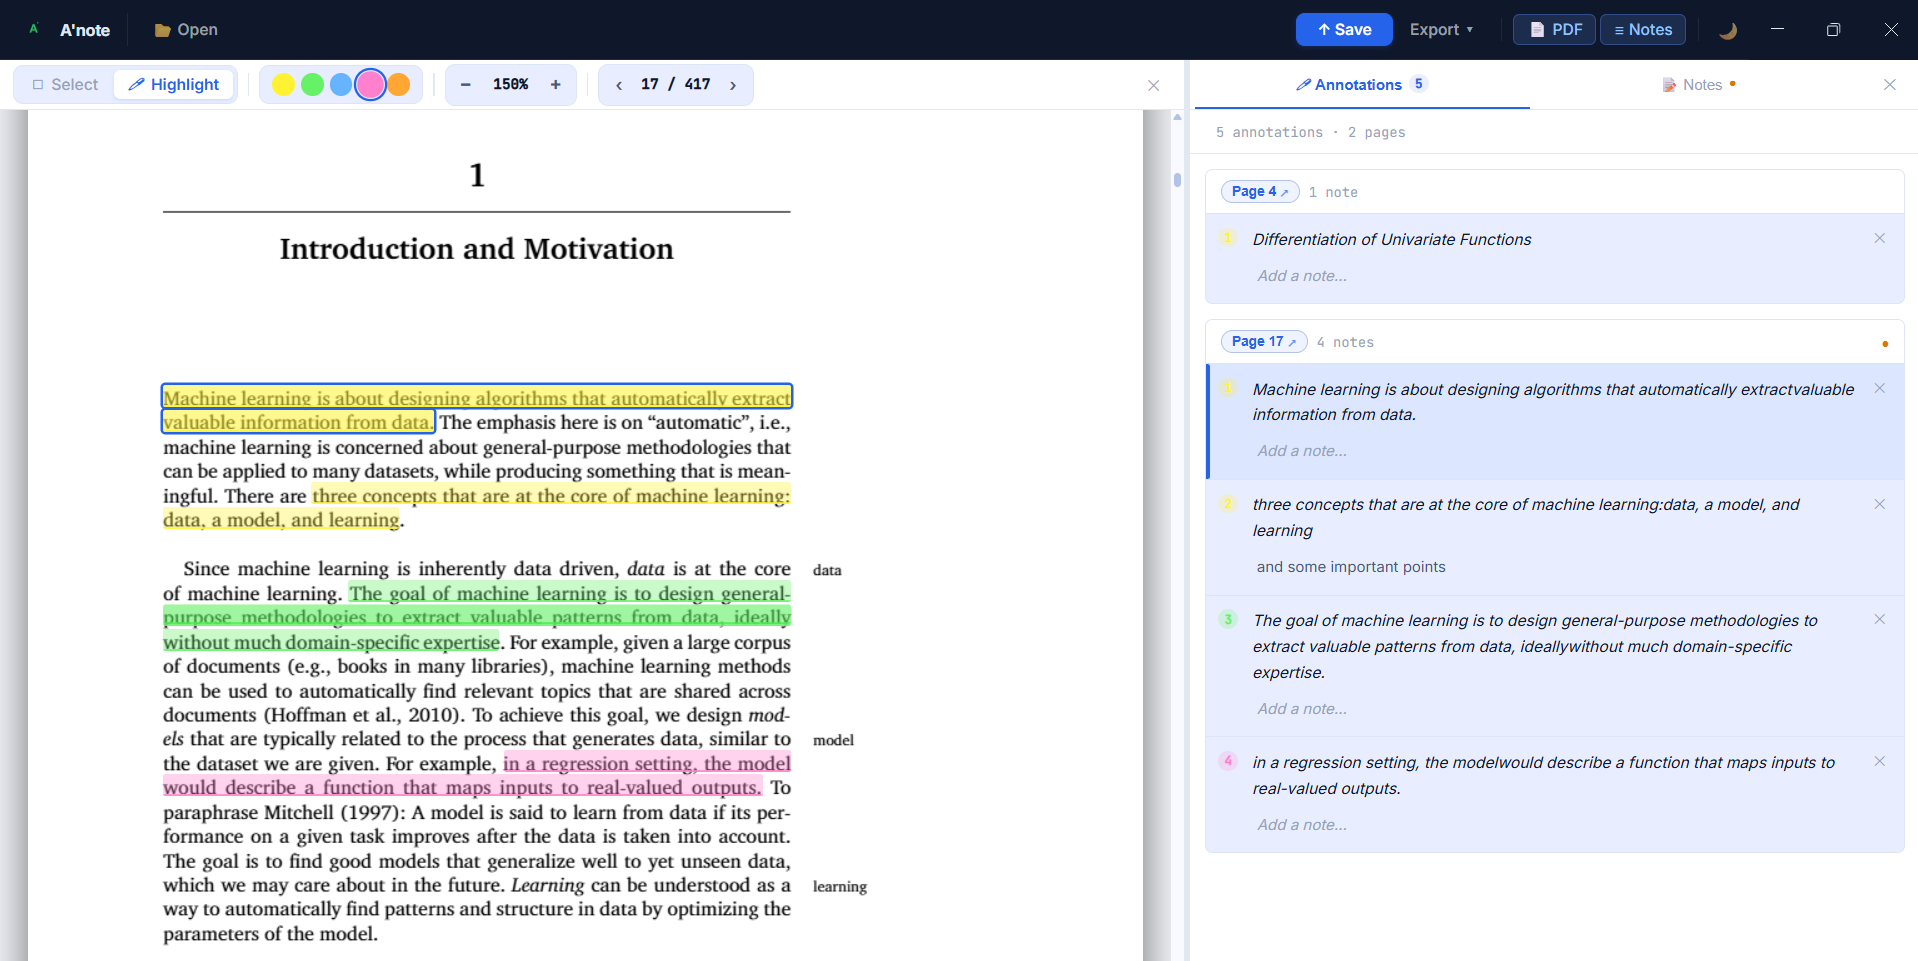The height and width of the screenshot is (961, 1918).
Task: Switch to the Notes tab
Action: 1698,85
